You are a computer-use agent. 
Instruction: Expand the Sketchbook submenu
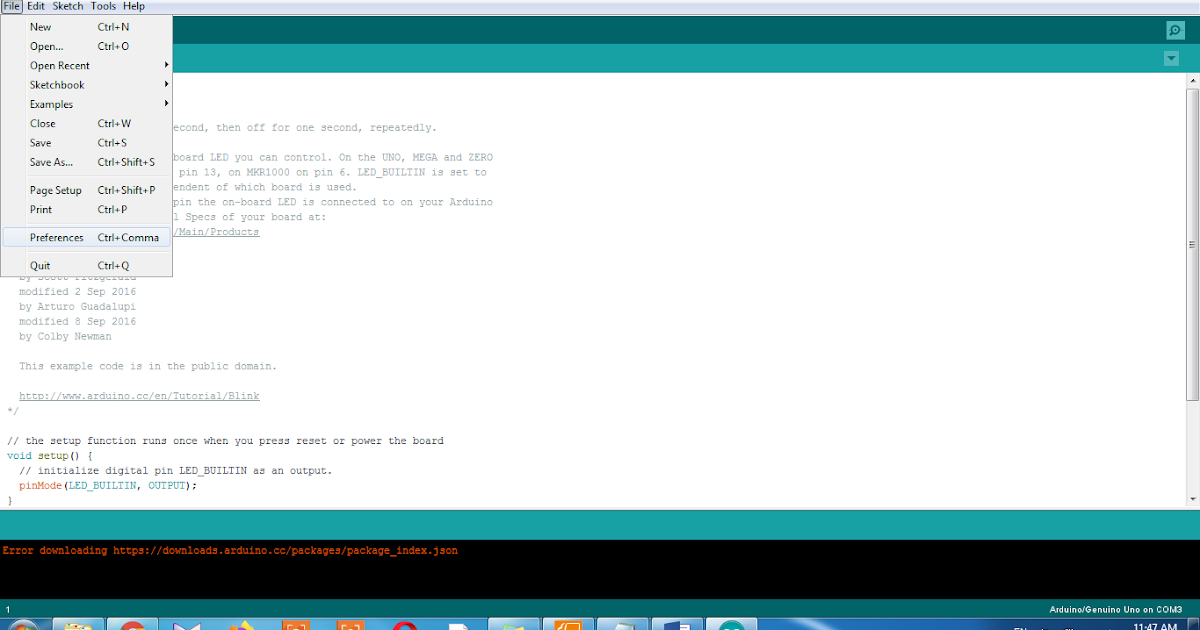point(56,85)
